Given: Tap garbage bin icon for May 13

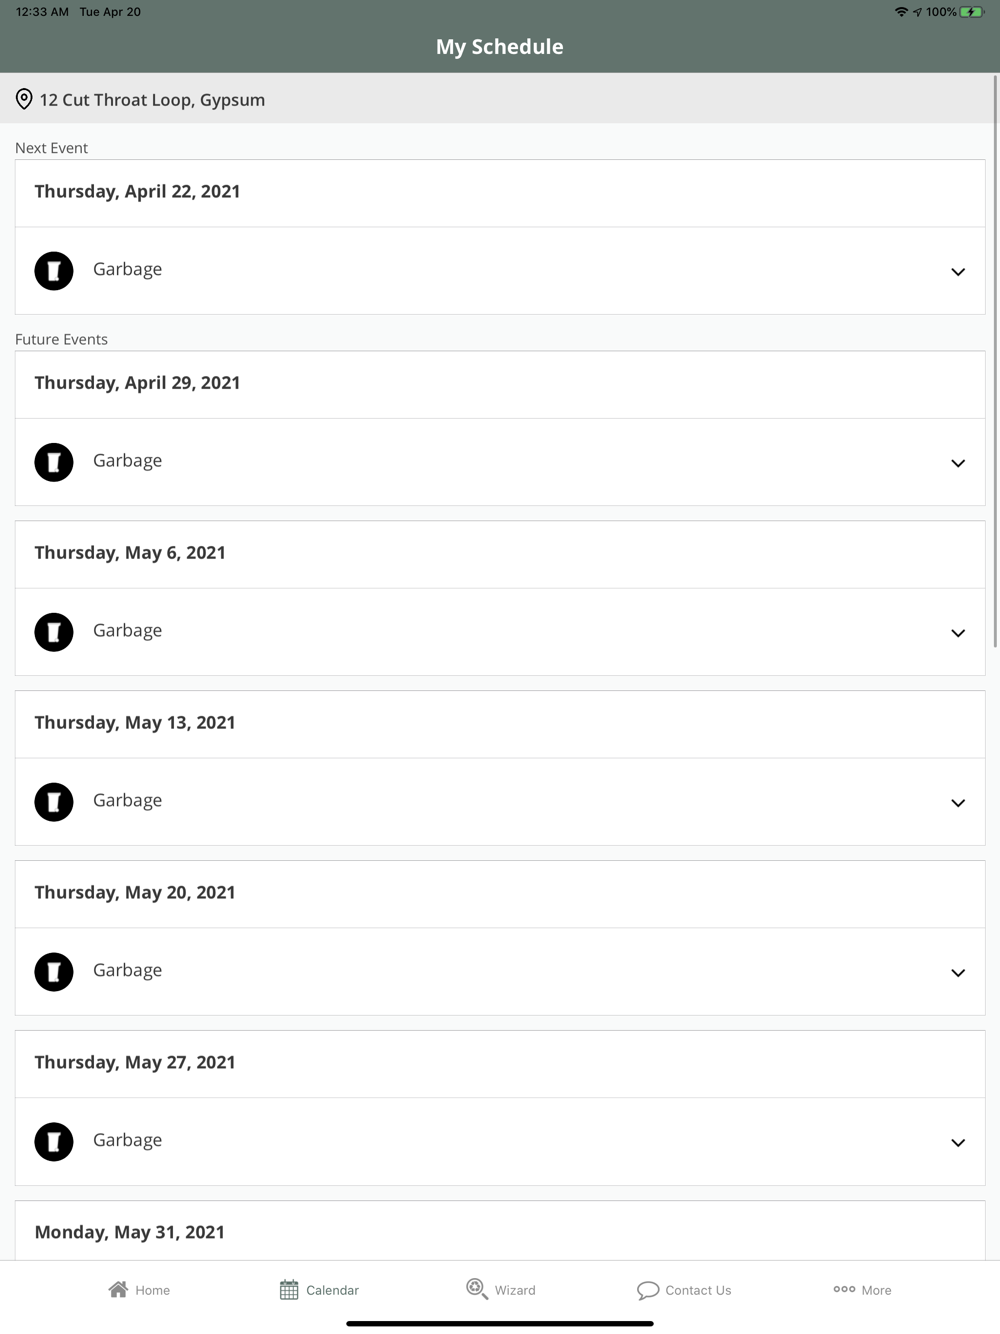Looking at the screenshot, I should pyautogui.click(x=54, y=802).
